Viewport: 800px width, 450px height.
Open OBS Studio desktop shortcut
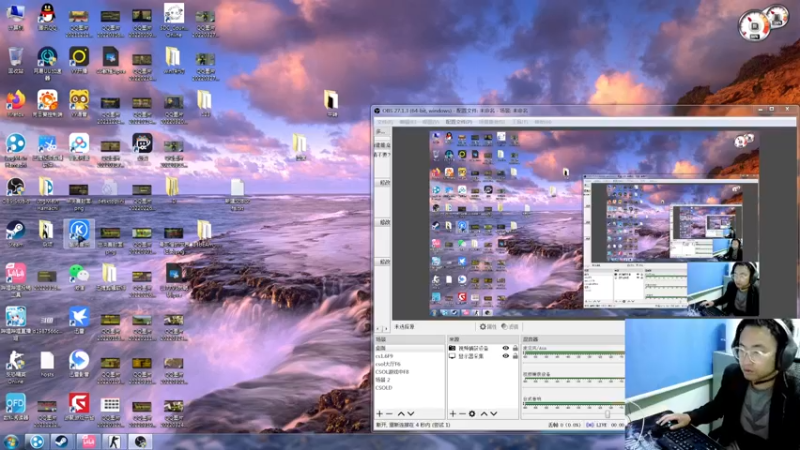tap(15, 191)
